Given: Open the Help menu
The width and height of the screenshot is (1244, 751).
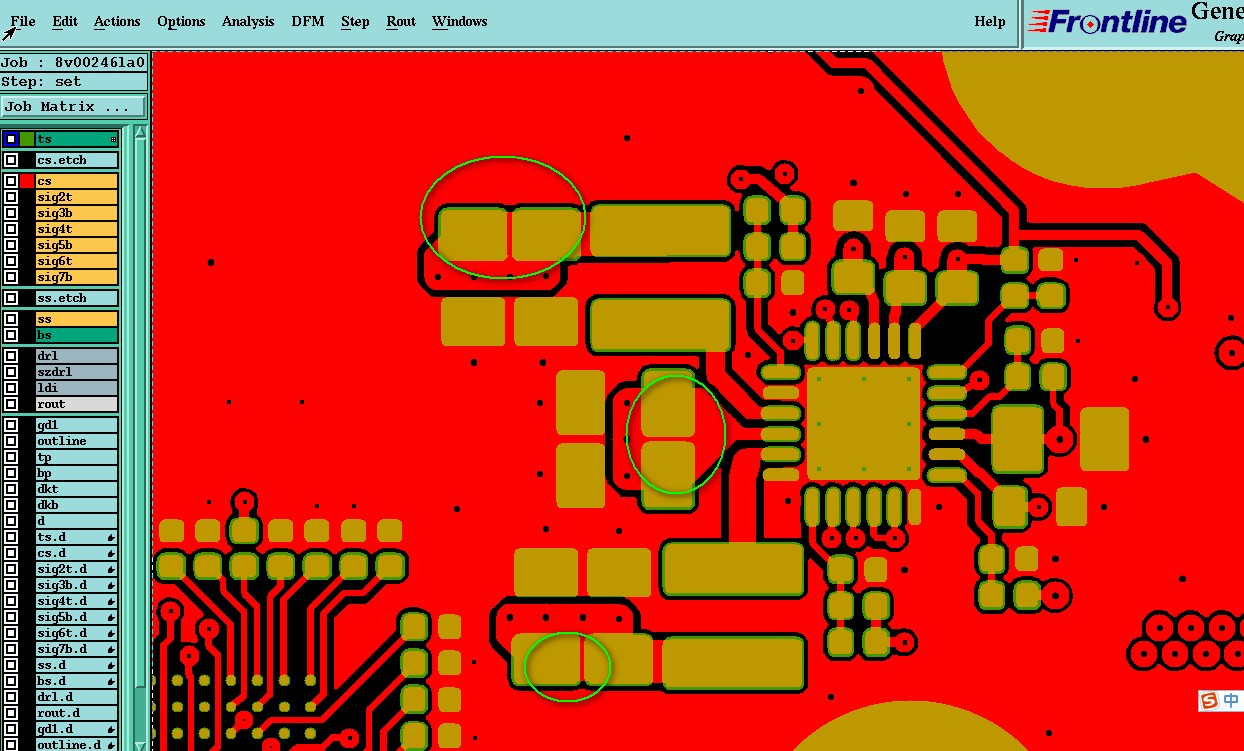Looking at the screenshot, I should [x=990, y=21].
